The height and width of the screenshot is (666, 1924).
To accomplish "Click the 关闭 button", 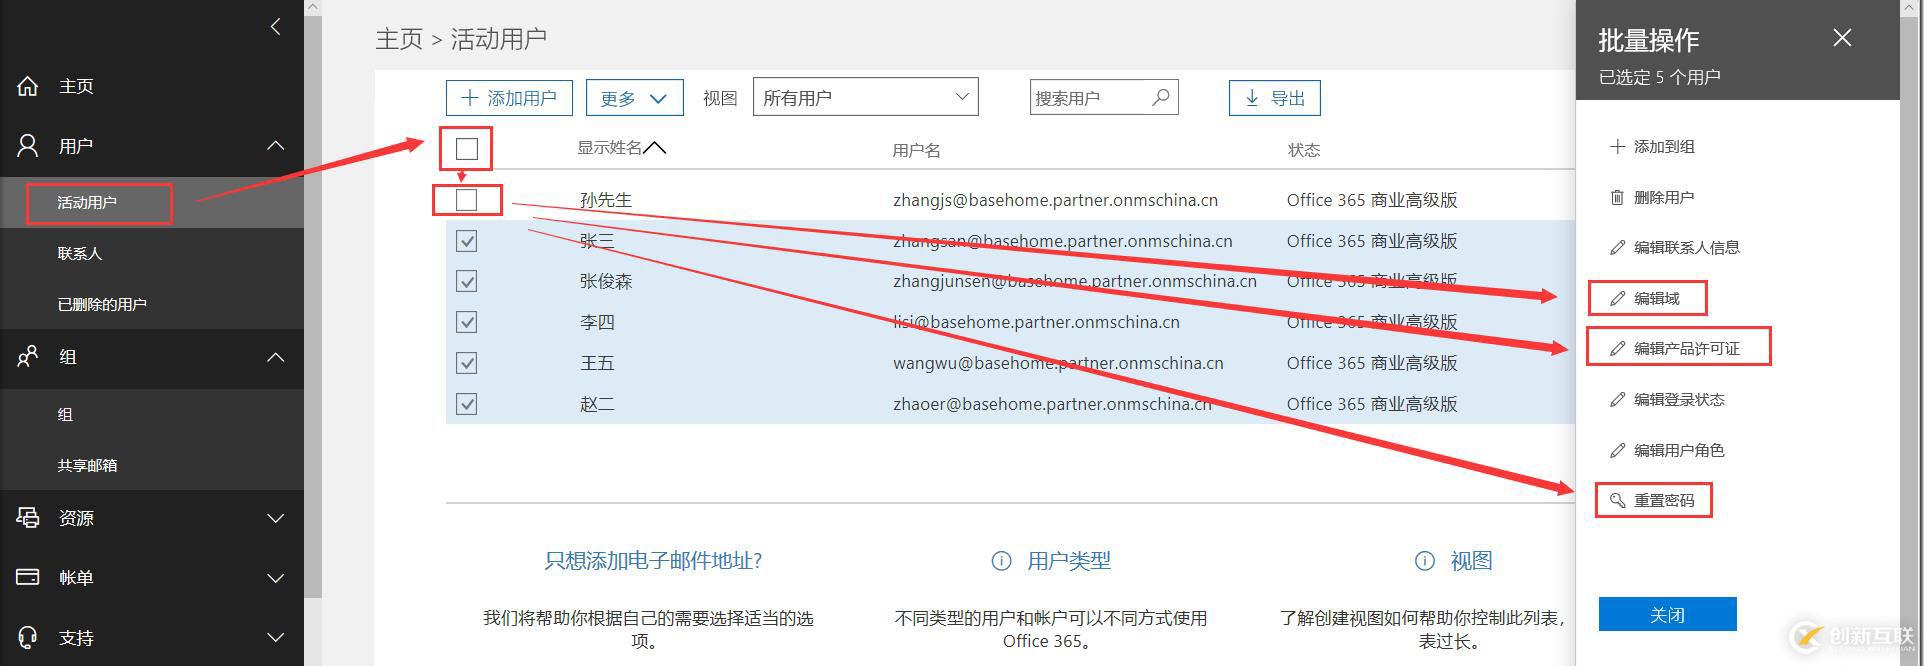I will pyautogui.click(x=1667, y=614).
